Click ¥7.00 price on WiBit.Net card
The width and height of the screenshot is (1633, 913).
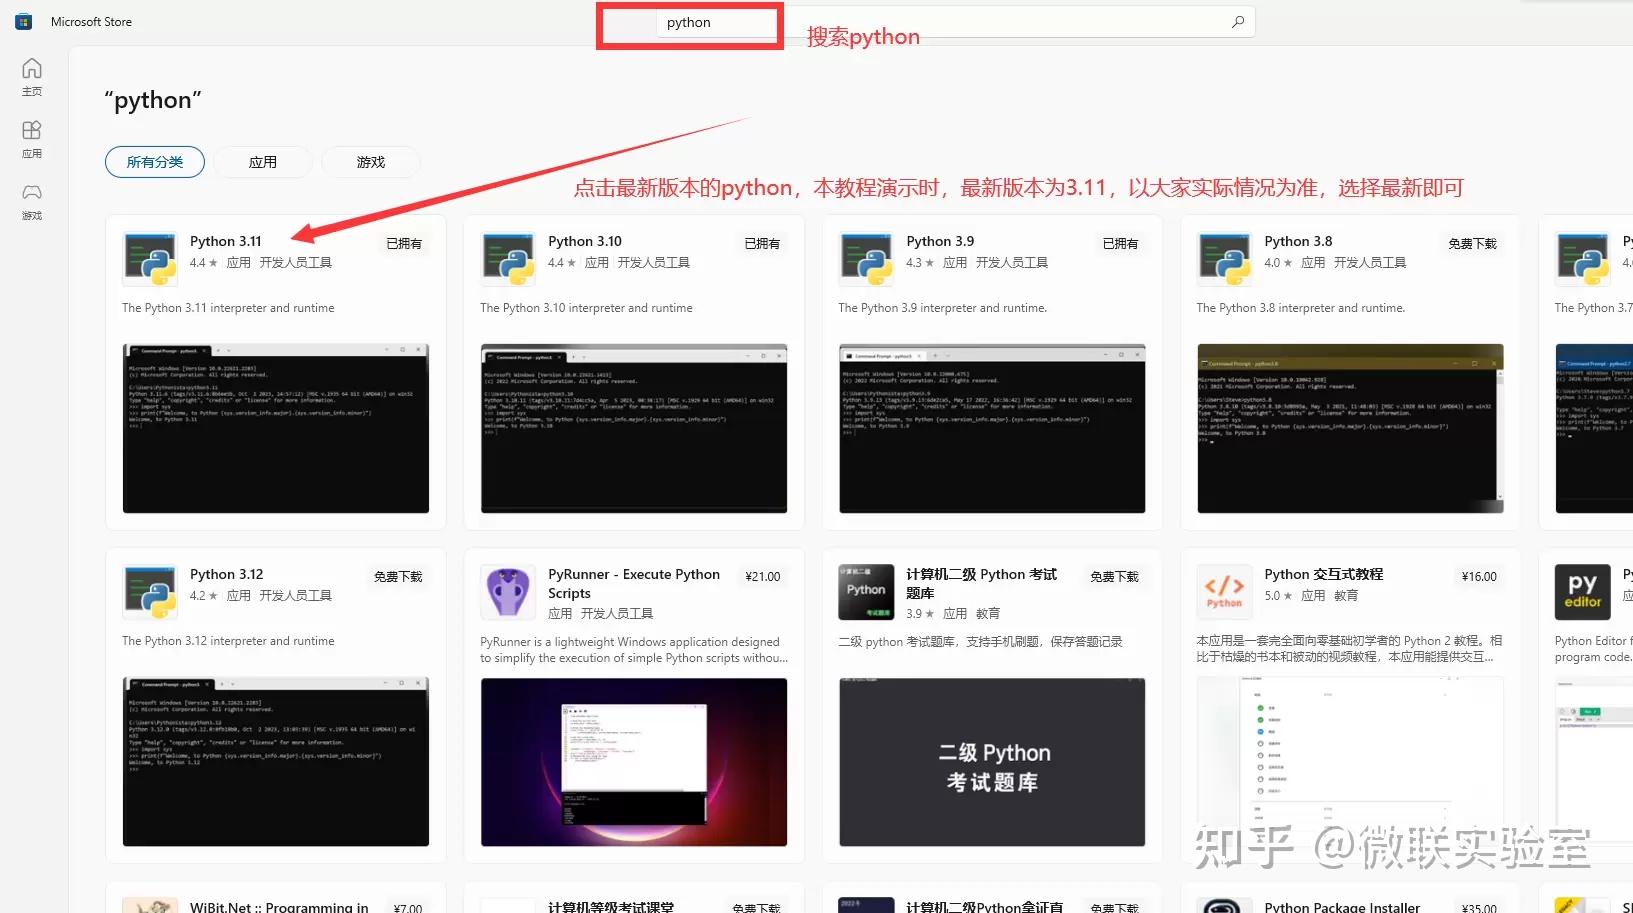(x=408, y=908)
